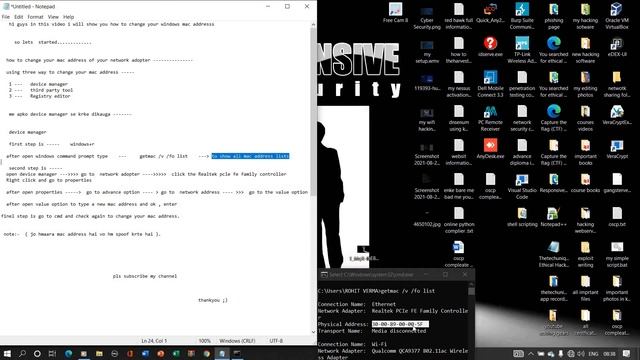Select online python complier .txt file
Image resolution: width=640 pixels, height=360 pixels.
coord(459,220)
